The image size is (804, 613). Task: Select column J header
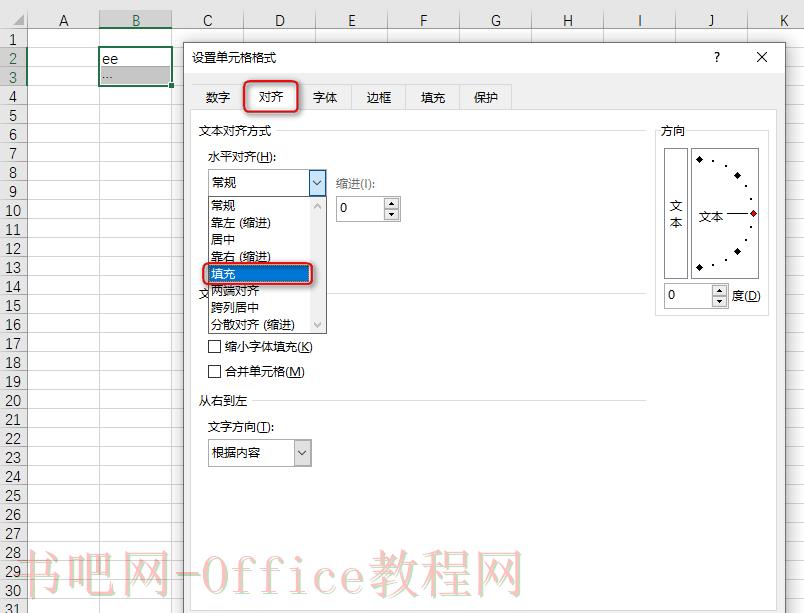click(711, 21)
